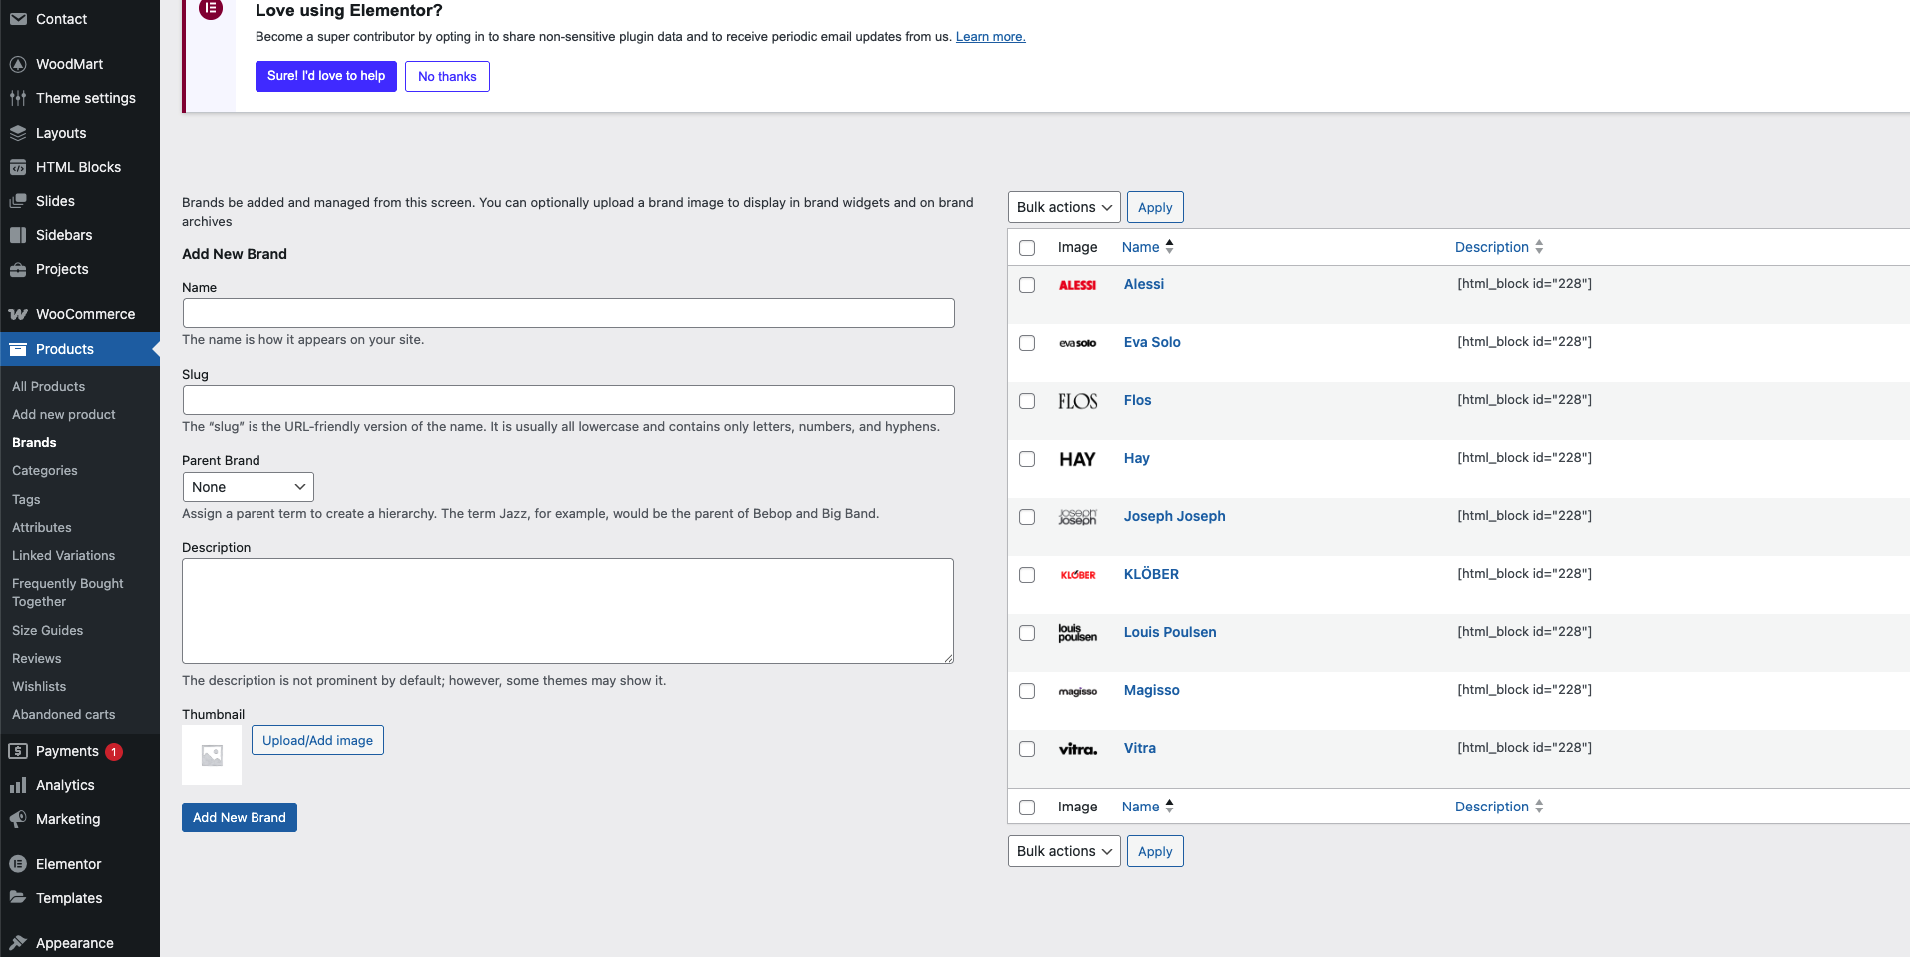The height and width of the screenshot is (957, 1910).
Task: Click the thumbnail placeholder image
Action: [x=212, y=755]
